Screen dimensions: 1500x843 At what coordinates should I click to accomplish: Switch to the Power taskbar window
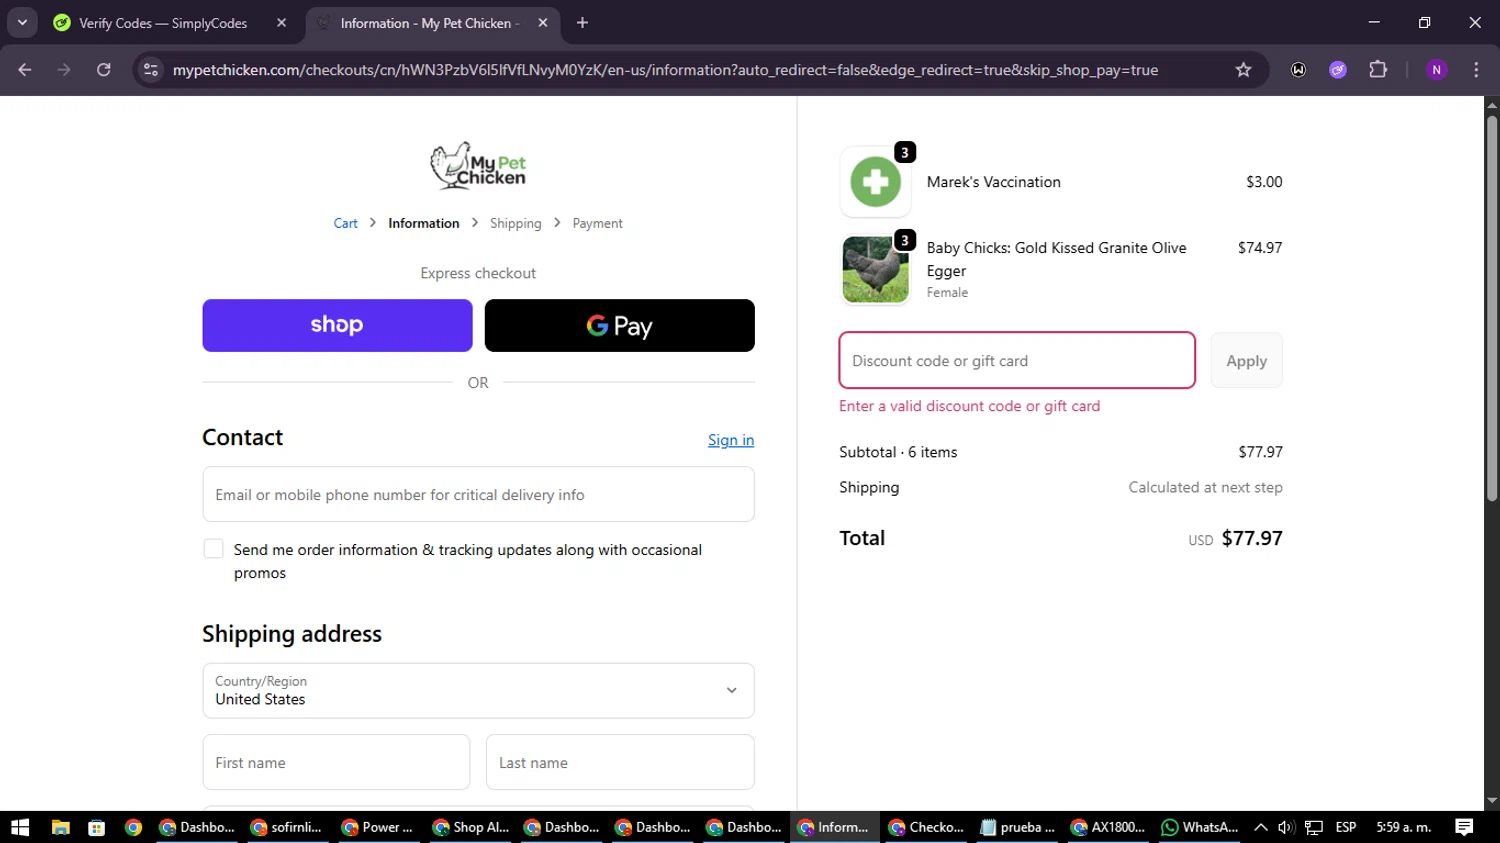[x=378, y=827]
